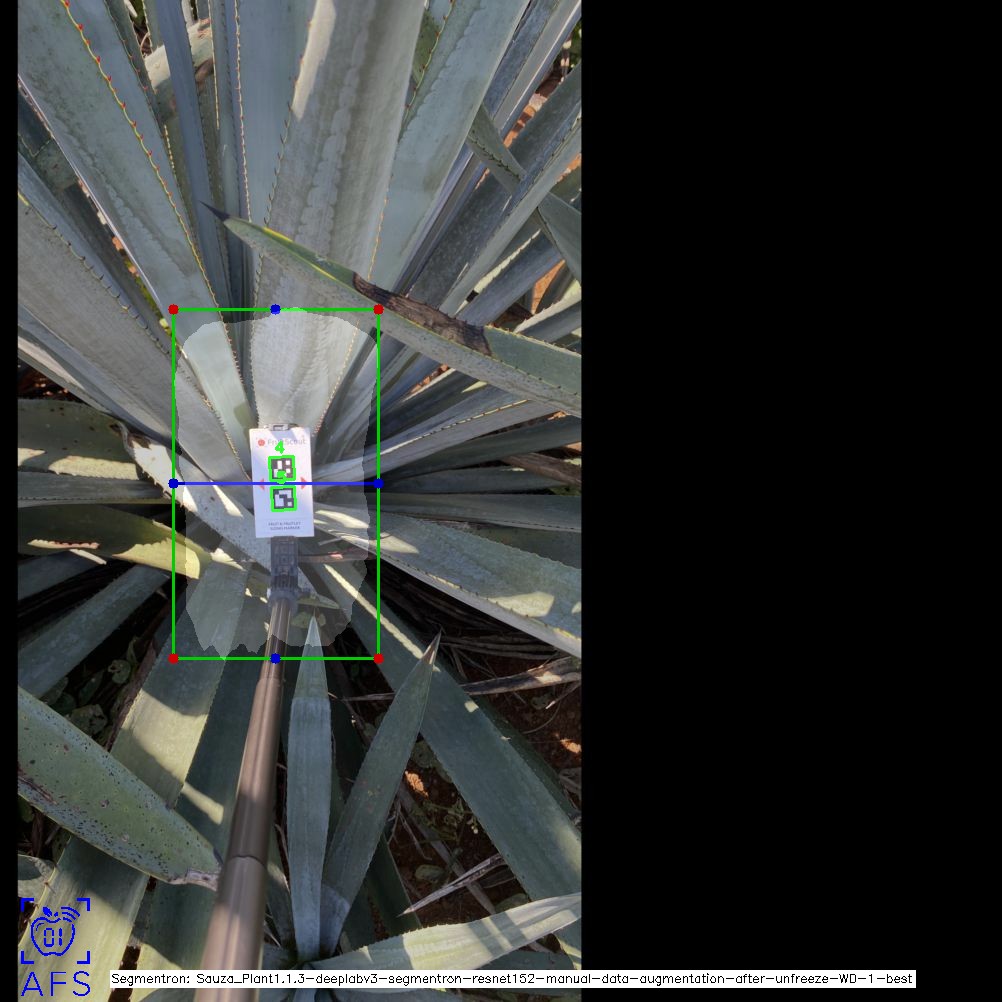Select the top edge blue midpoint handle

coord(276,310)
